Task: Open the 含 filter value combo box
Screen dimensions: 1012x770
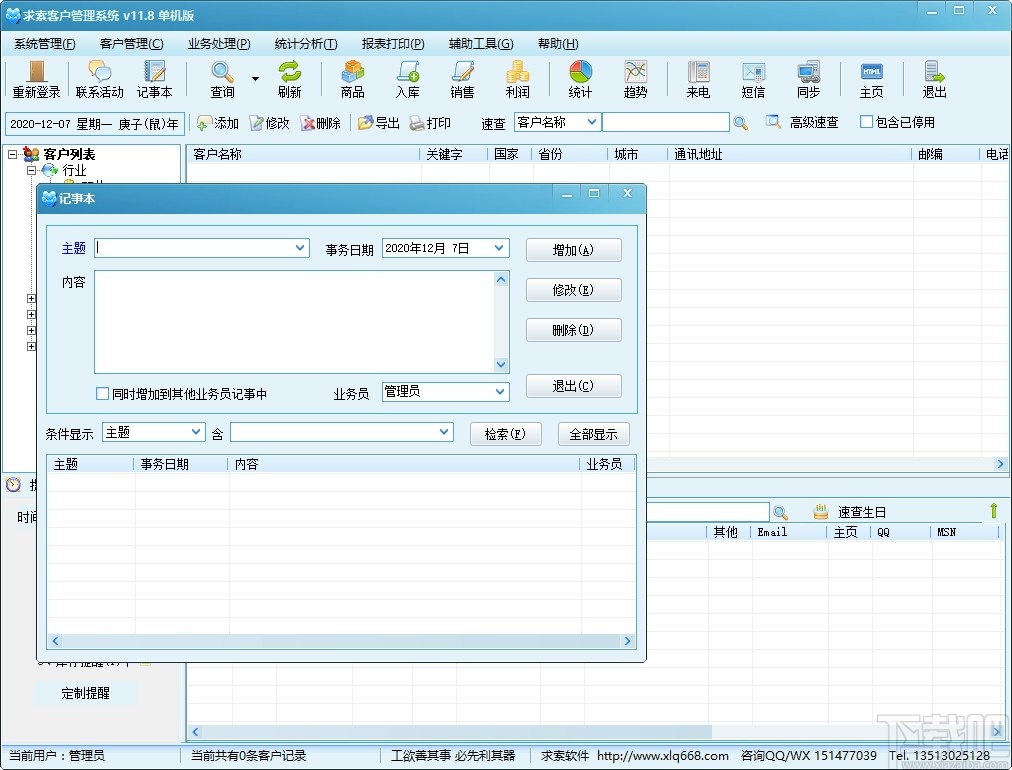Action: coord(444,432)
